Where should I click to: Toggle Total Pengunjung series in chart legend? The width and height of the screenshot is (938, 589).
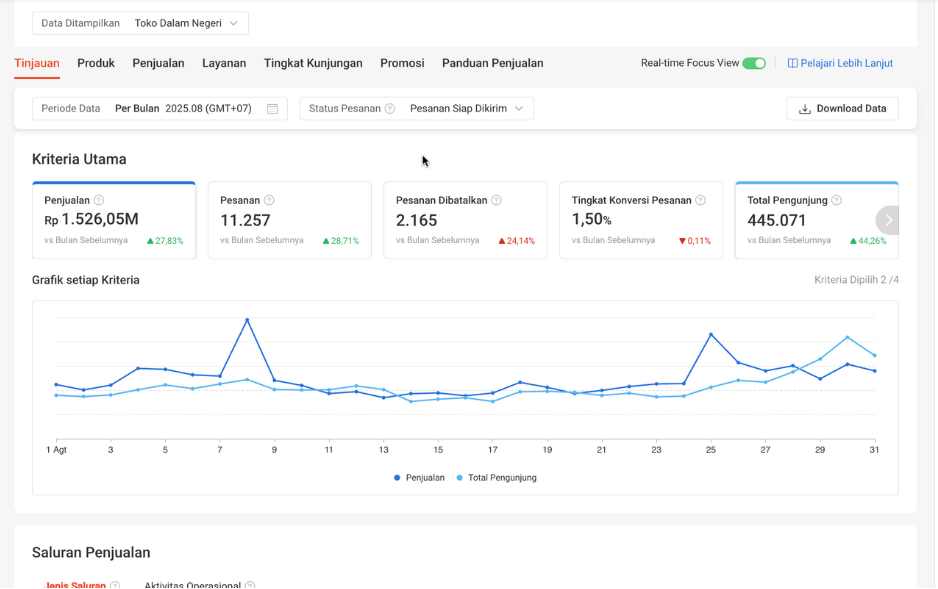497,478
